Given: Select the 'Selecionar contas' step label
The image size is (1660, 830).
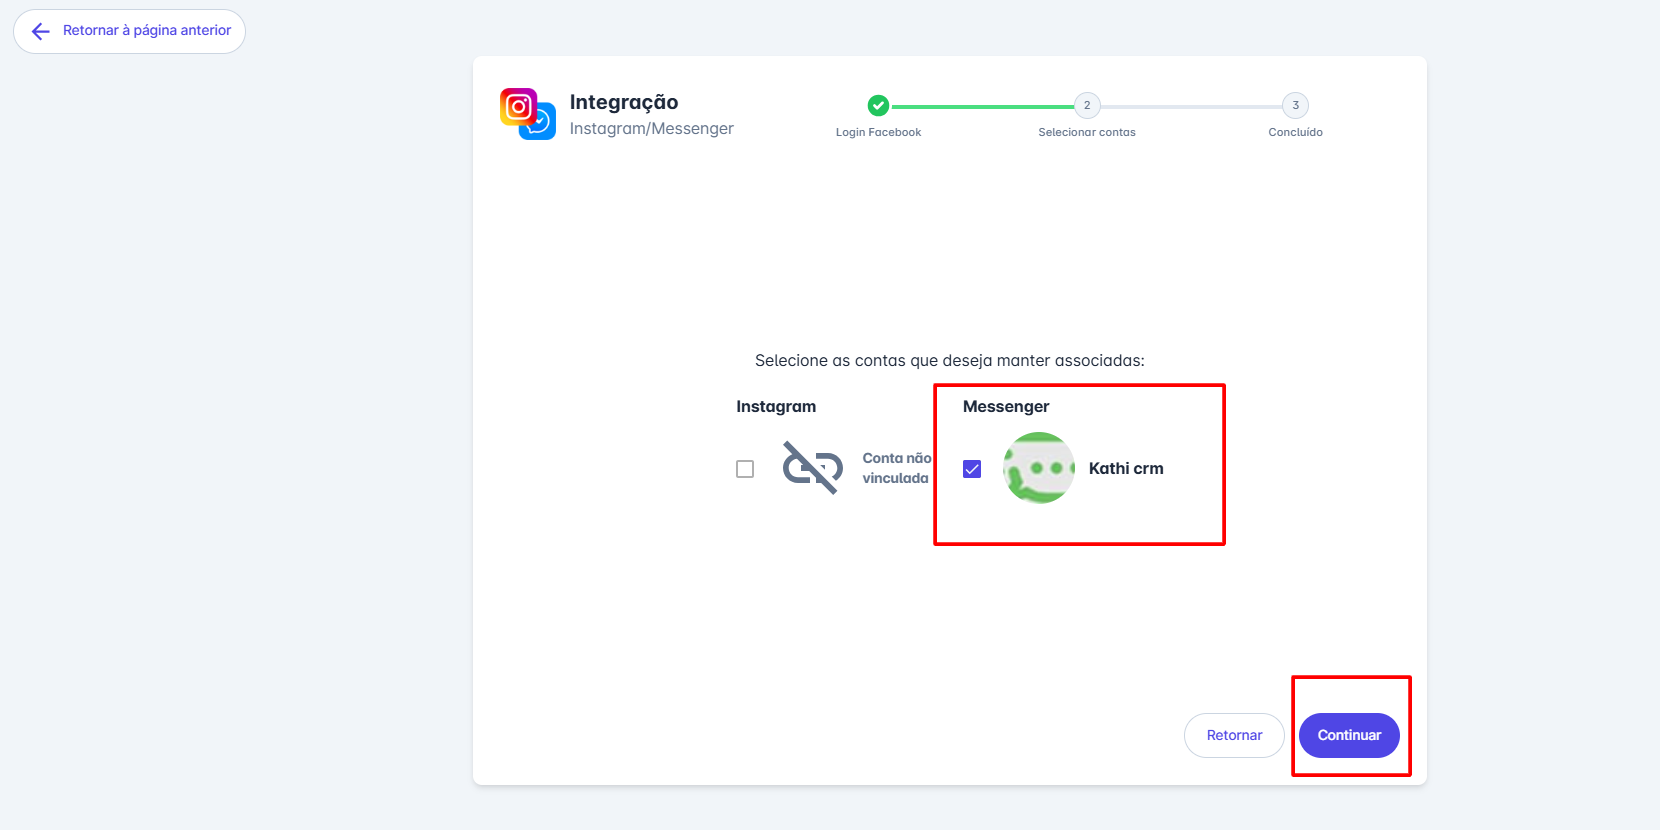Looking at the screenshot, I should click(x=1087, y=132).
